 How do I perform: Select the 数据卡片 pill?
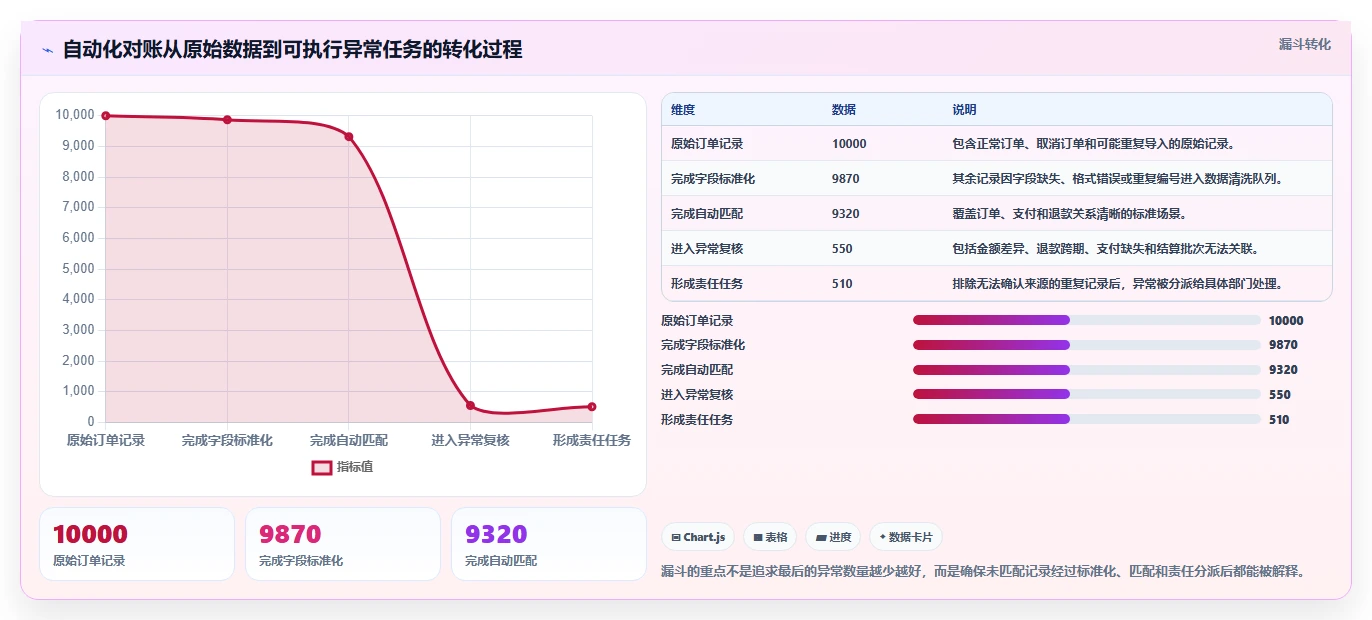(905, 537)
